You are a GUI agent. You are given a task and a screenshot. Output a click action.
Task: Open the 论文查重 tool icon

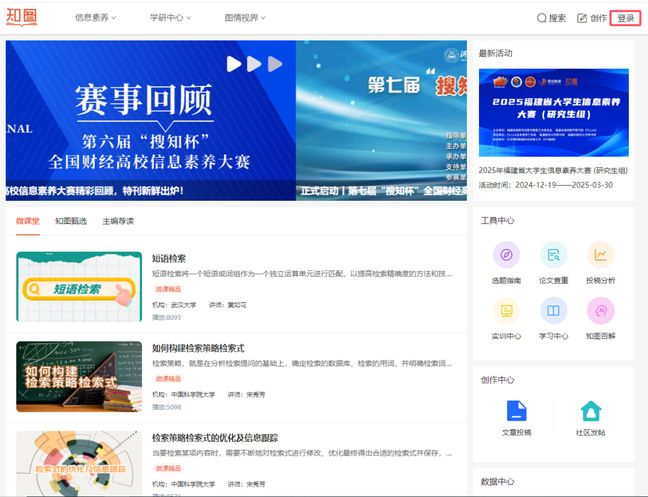553,255
